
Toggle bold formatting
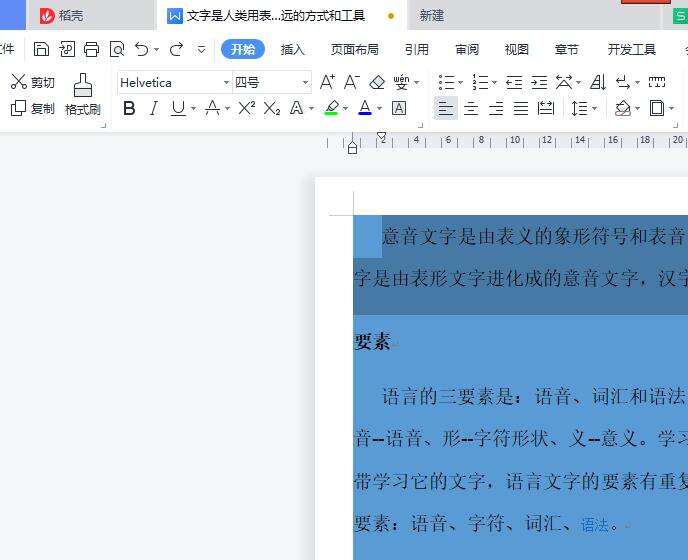129,108
